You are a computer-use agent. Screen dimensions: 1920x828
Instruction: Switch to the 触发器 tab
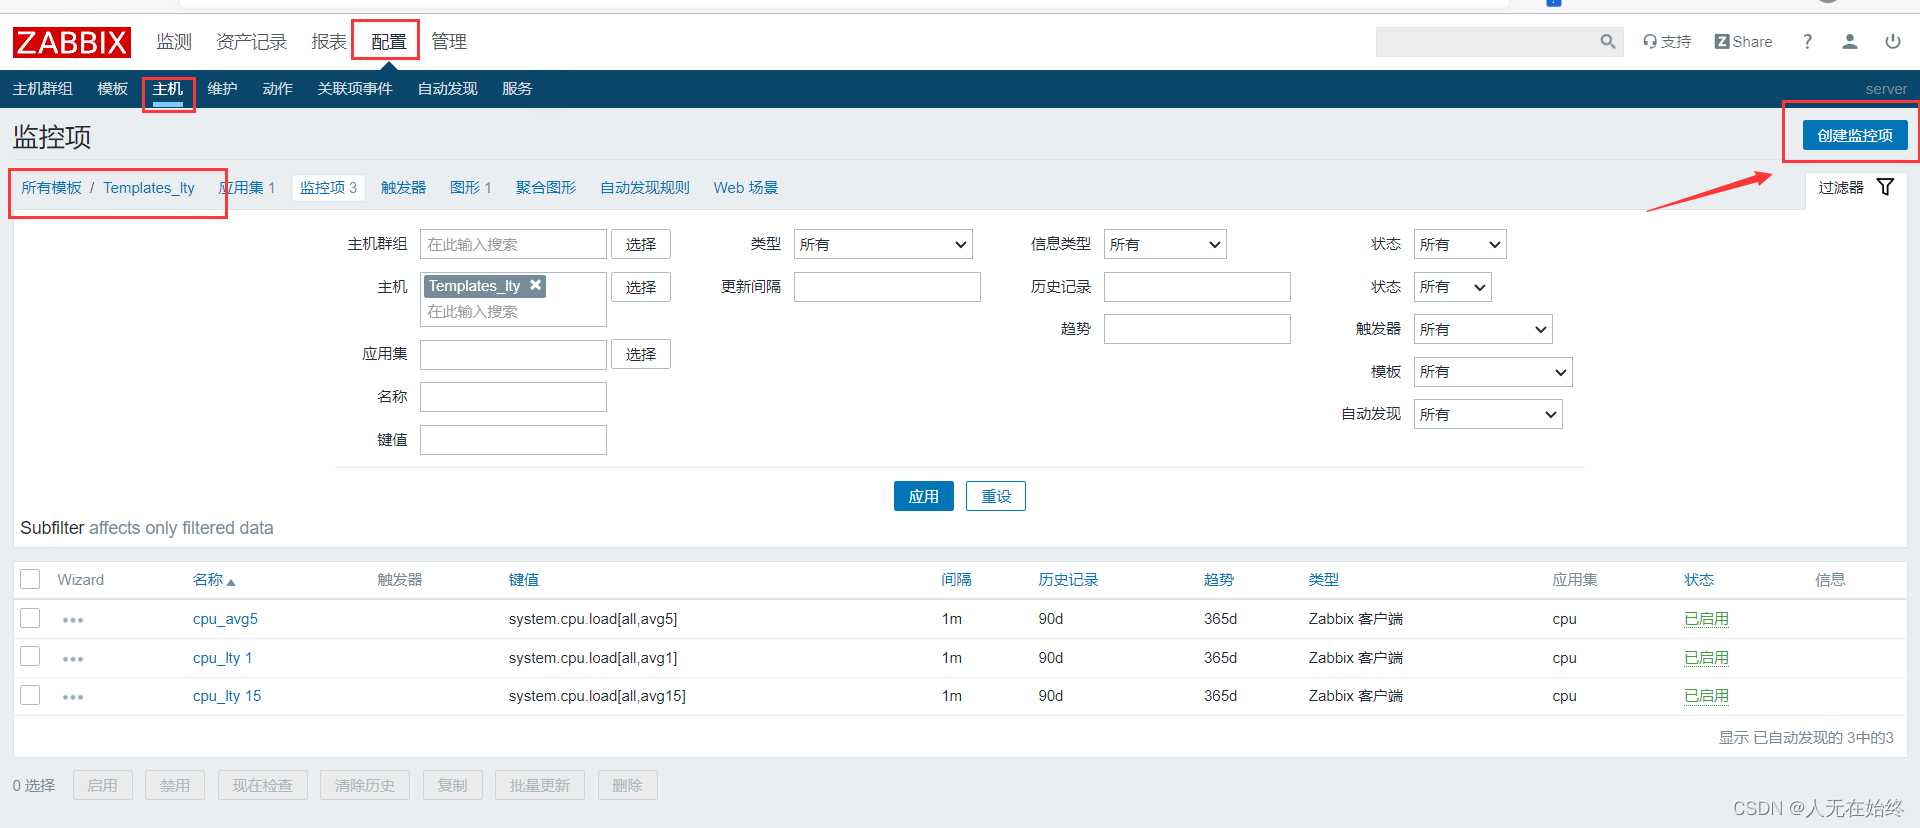pyautogui.click(x=403, y=188)
